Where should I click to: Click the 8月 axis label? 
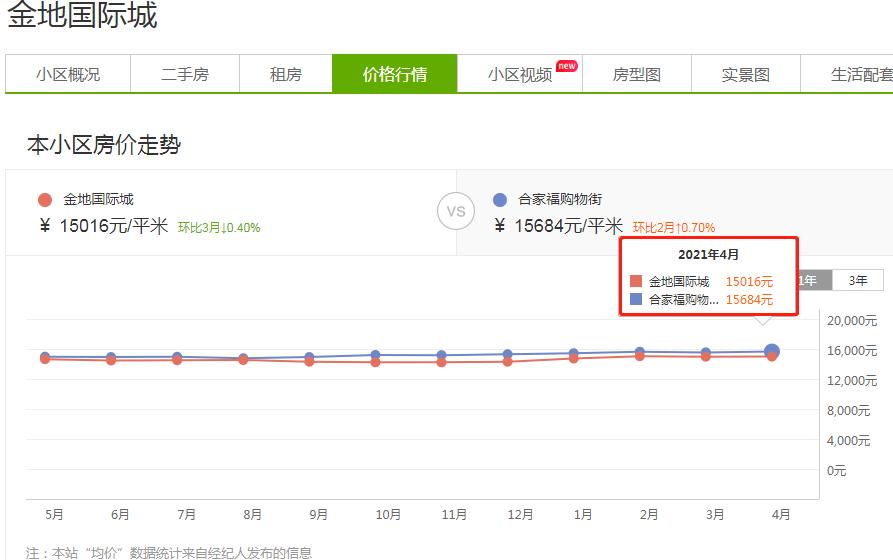(x=252, y=514)
